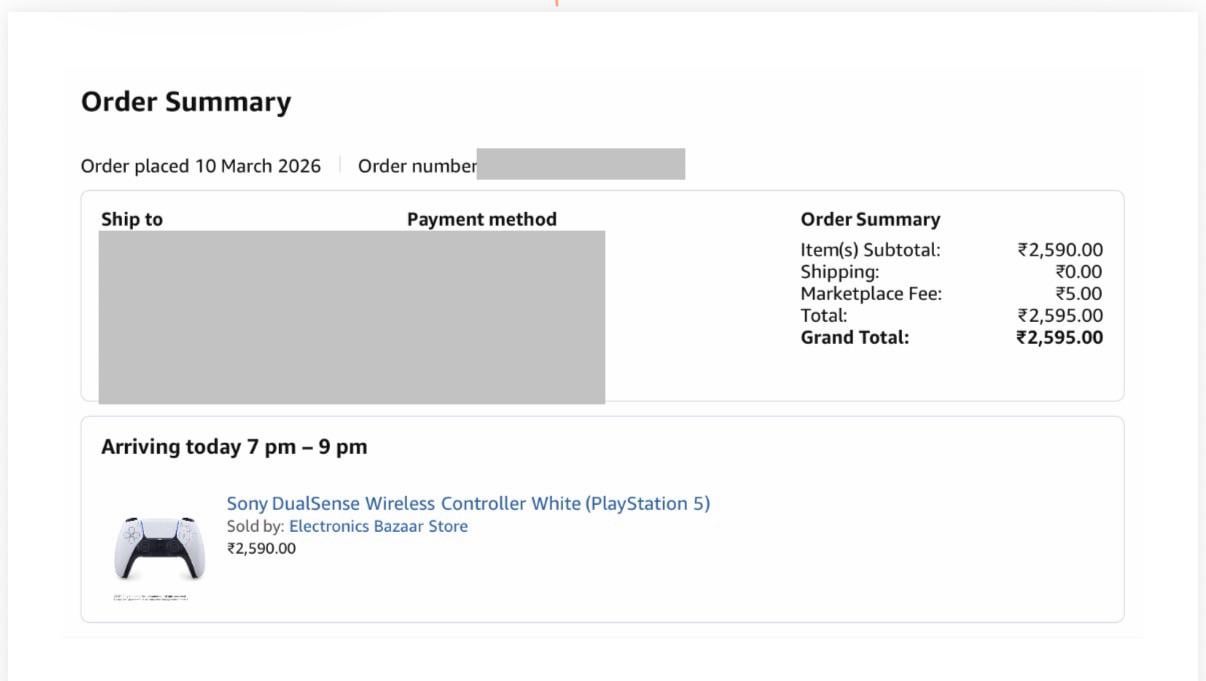Screen dimensions: 1206x681
Task: Click the Marketplace Fee label
Action: [x=871, y=294]
